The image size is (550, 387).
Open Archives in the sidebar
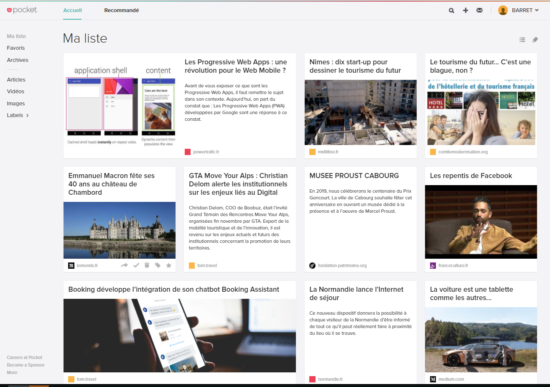(x=18, y=60)
